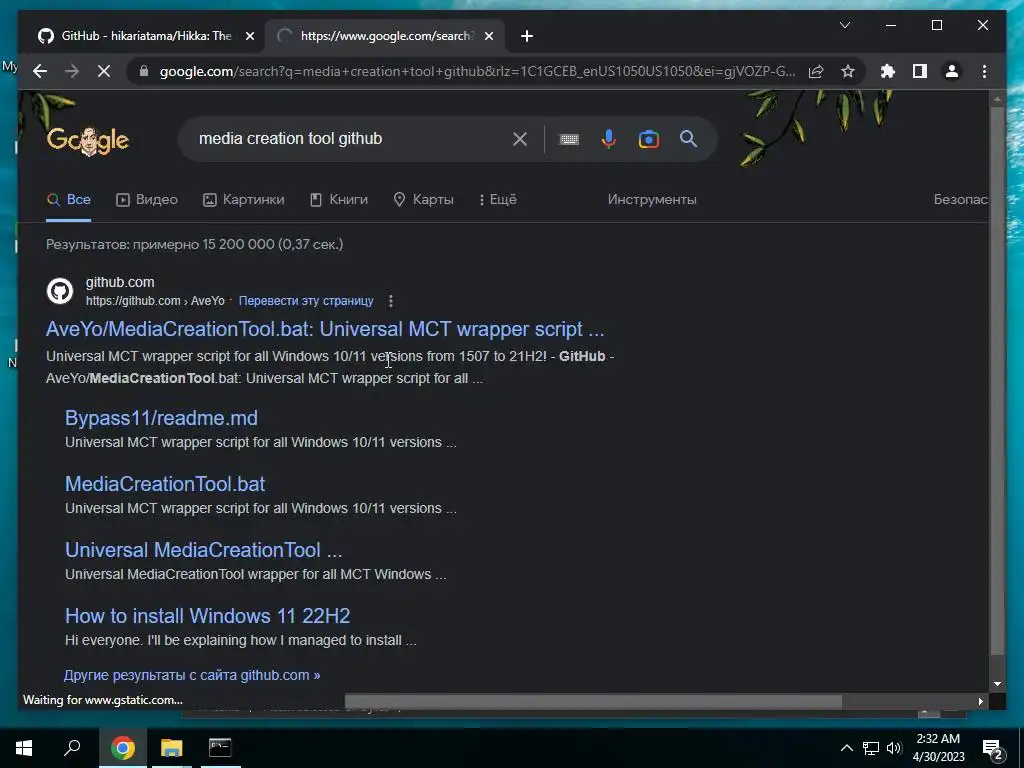Click scroll right arrow at bottom
This screenshot has width=1024, height=768.
(981, 701)
